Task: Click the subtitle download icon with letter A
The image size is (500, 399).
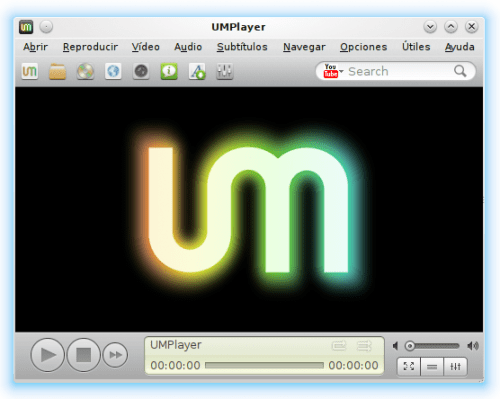Action: (197, 71)
